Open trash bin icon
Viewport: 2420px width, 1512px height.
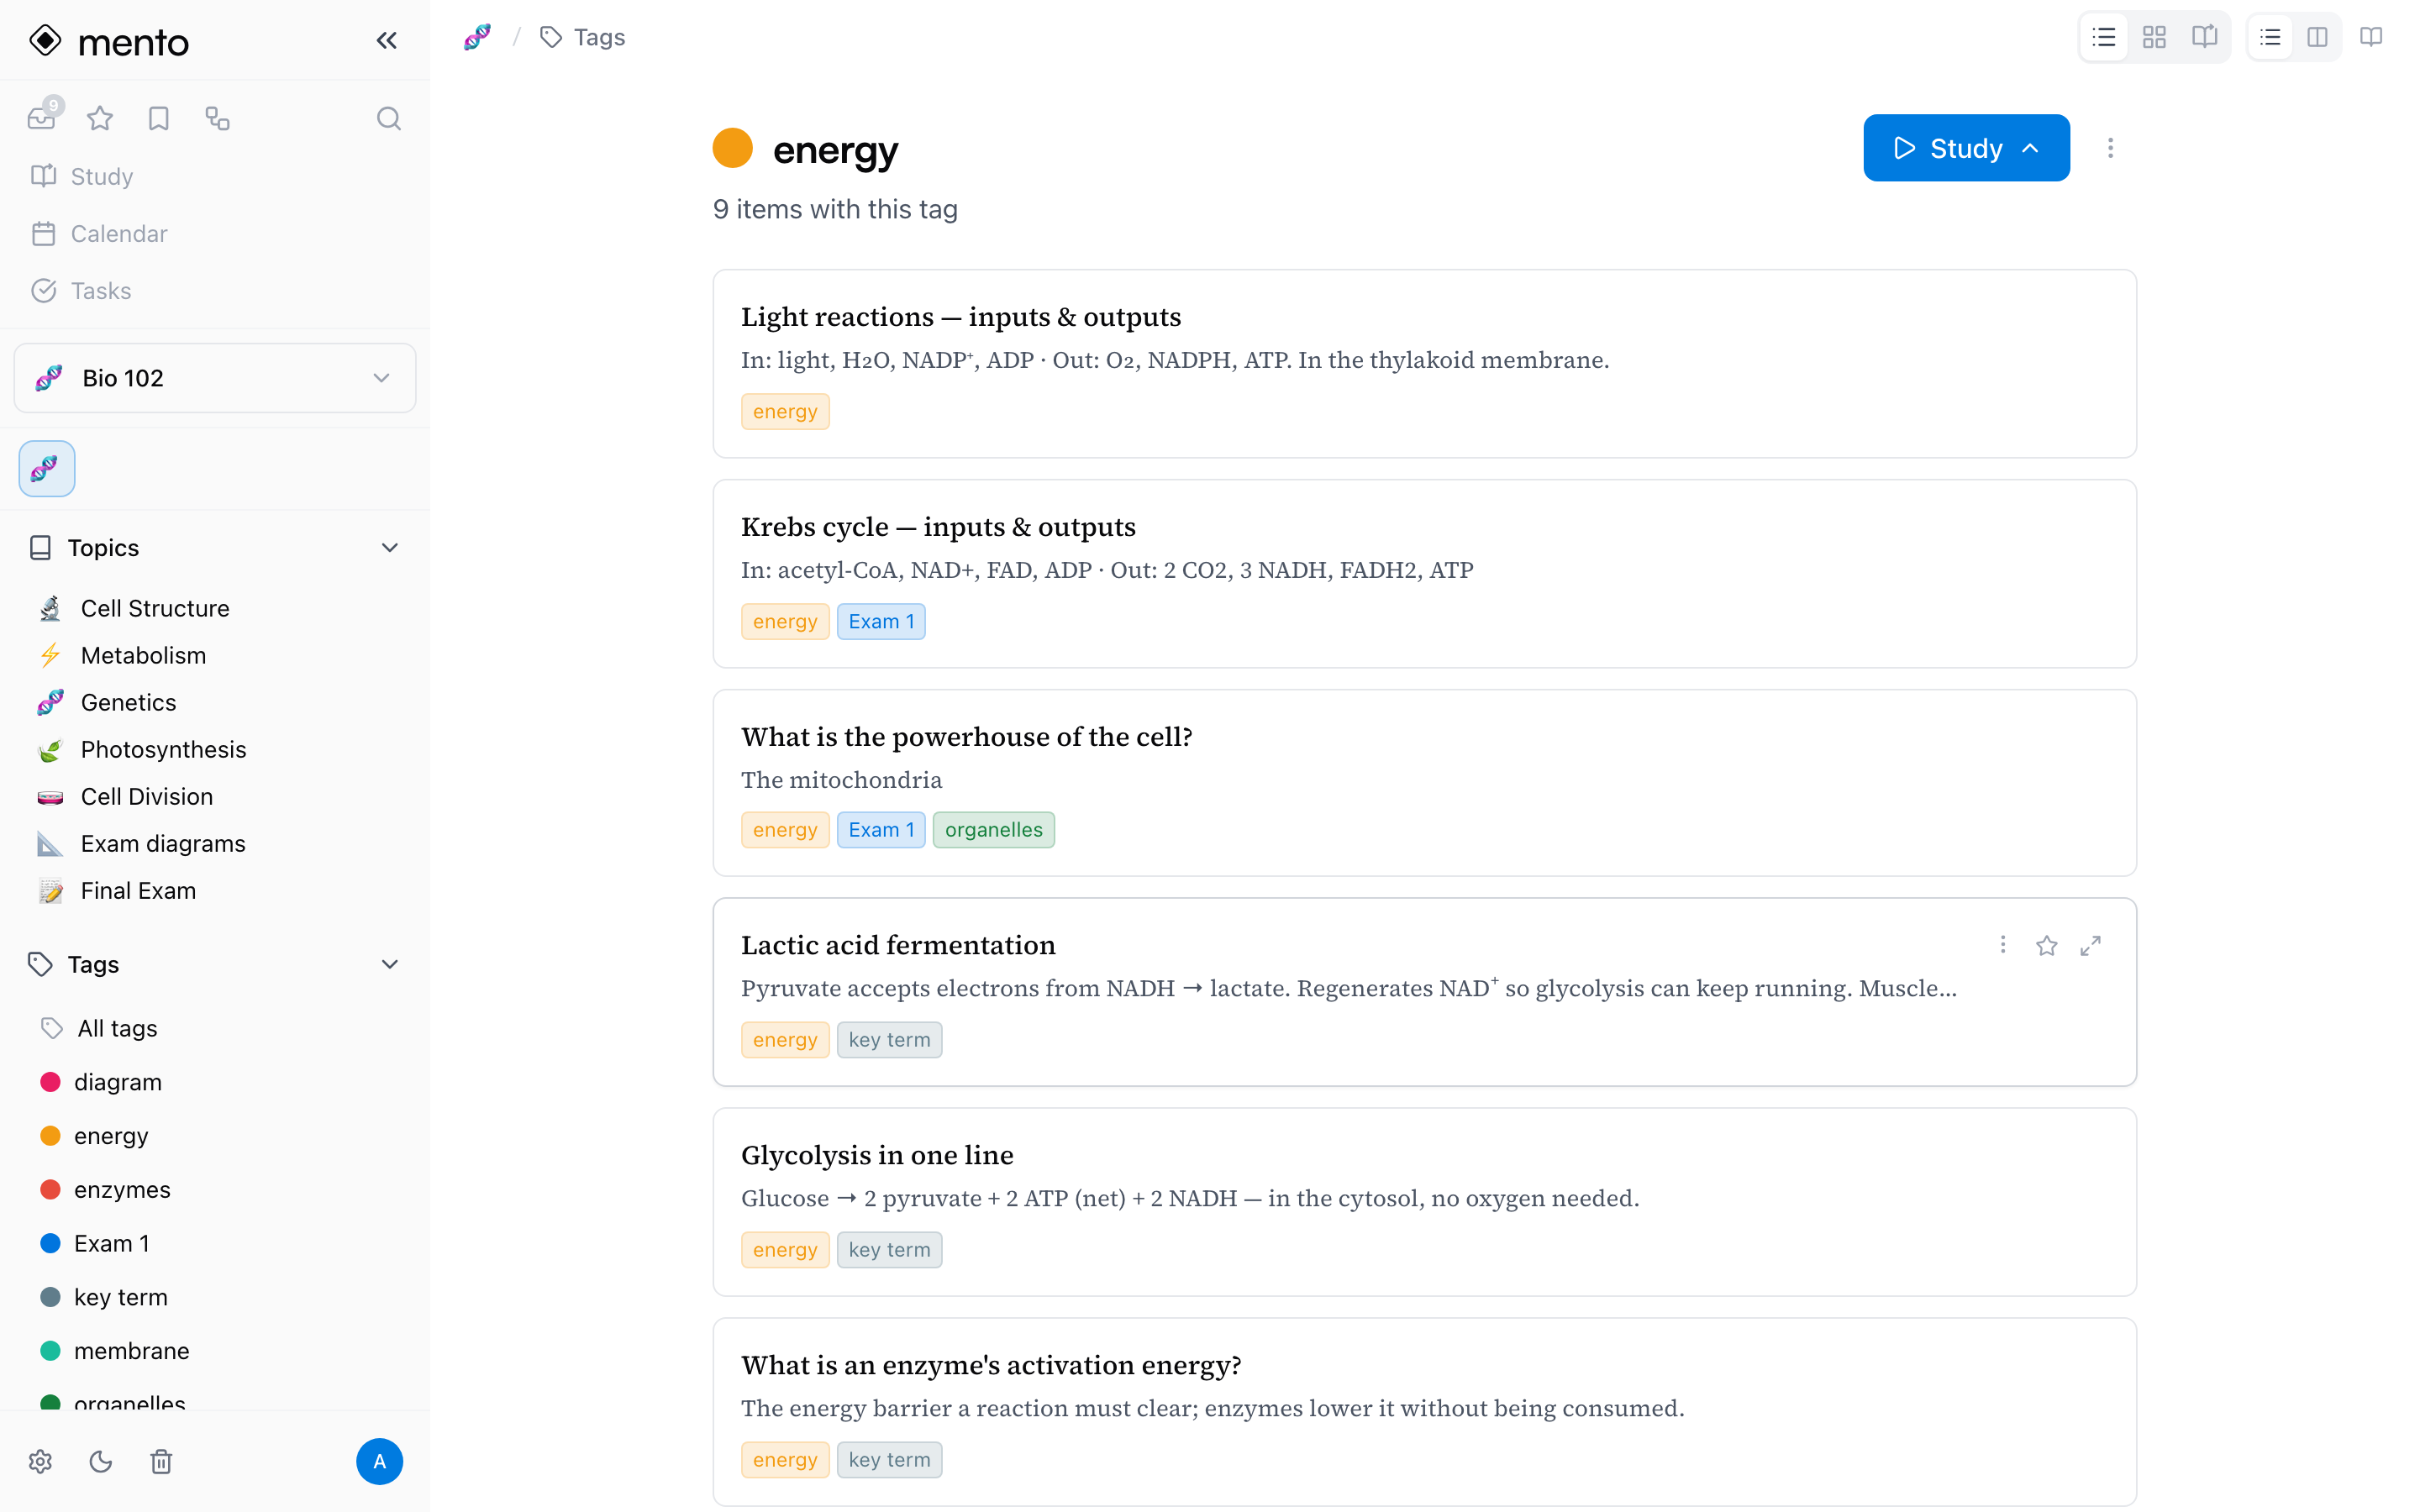click(161, 1462)
